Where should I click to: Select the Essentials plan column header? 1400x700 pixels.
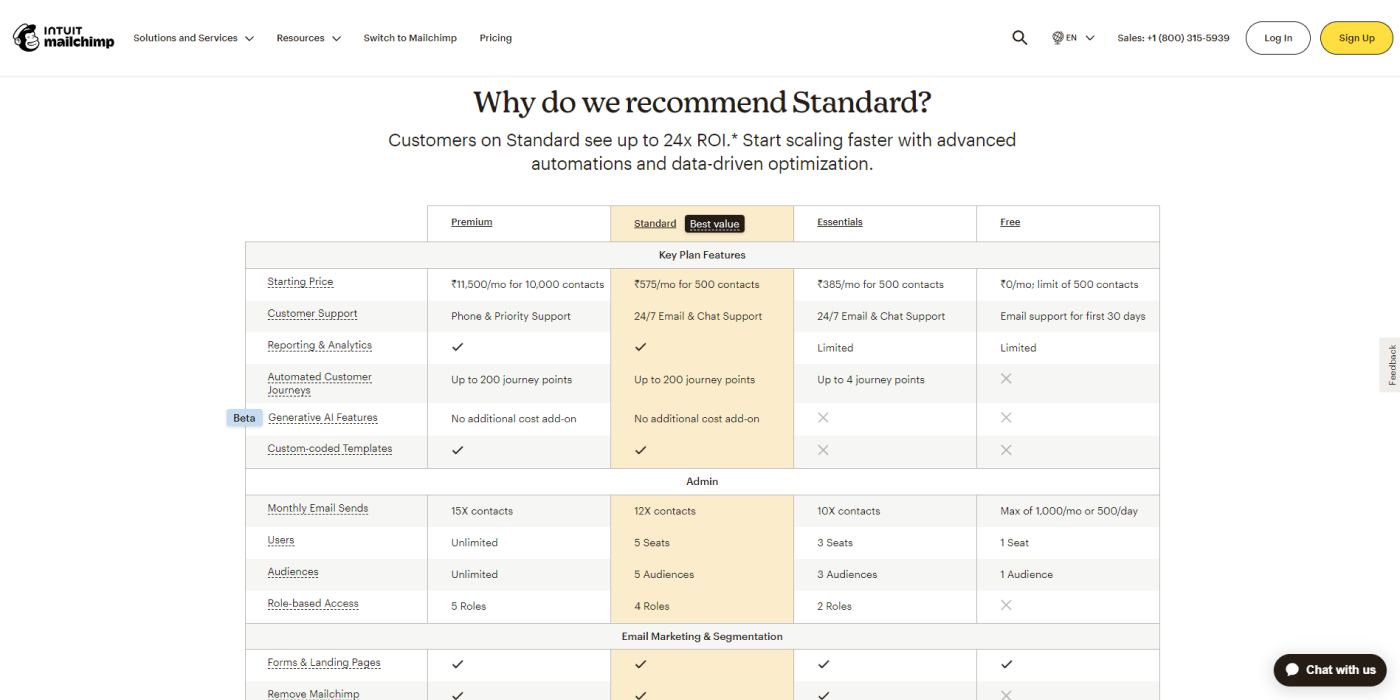pos(840,222)
